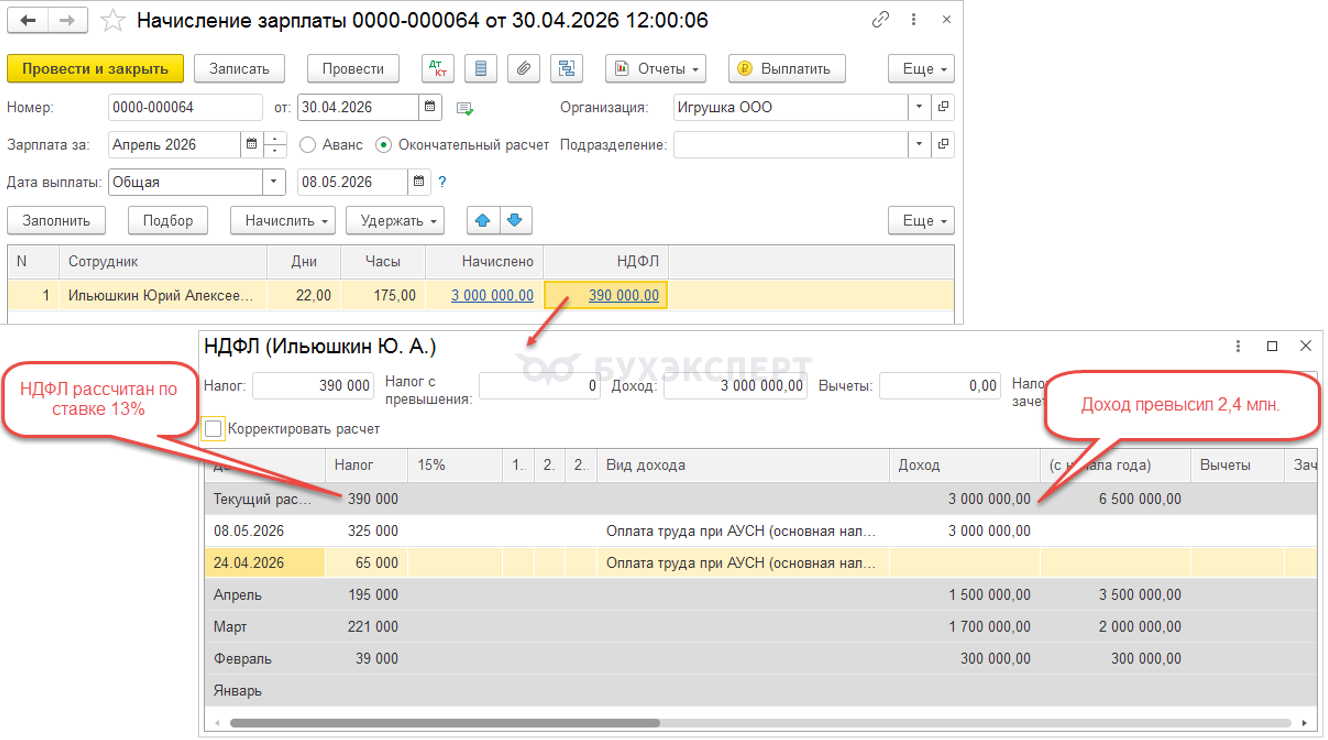Click the salary month stepper arrows
Viewport: 1328px width, 740px height.
[x=275, y=145]
